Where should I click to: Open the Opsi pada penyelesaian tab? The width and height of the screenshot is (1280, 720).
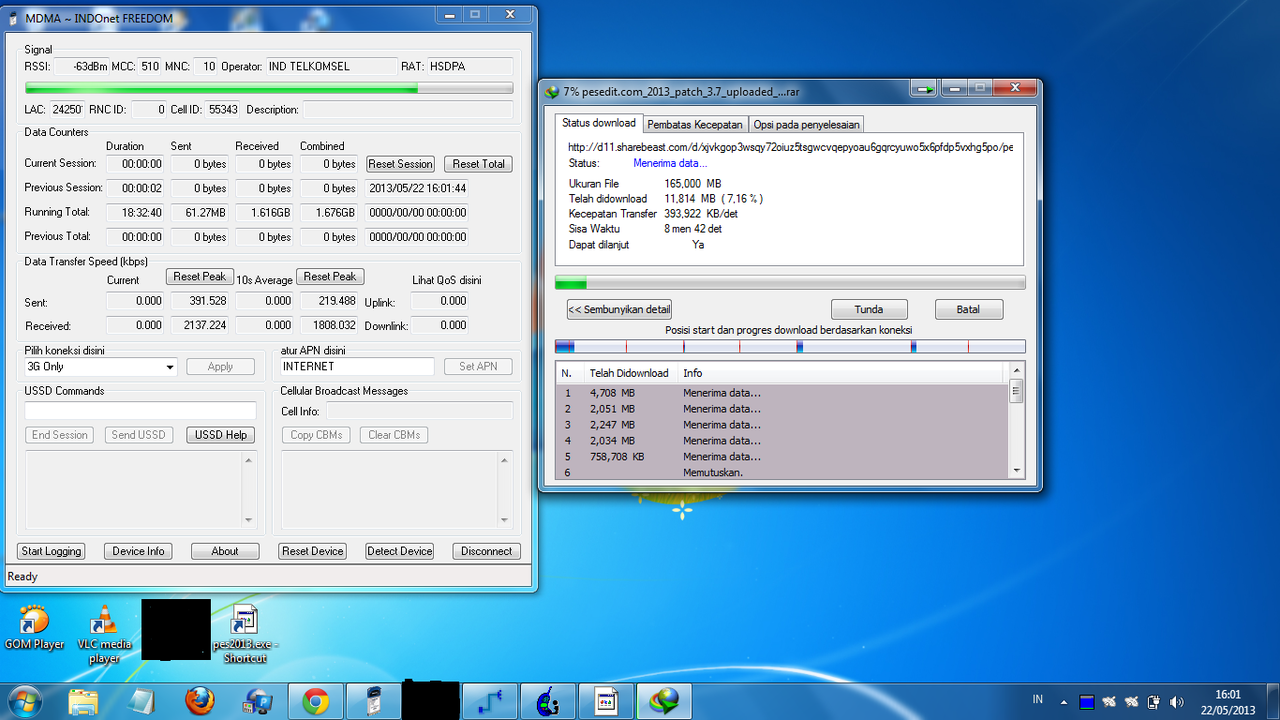tap(806, 125)
